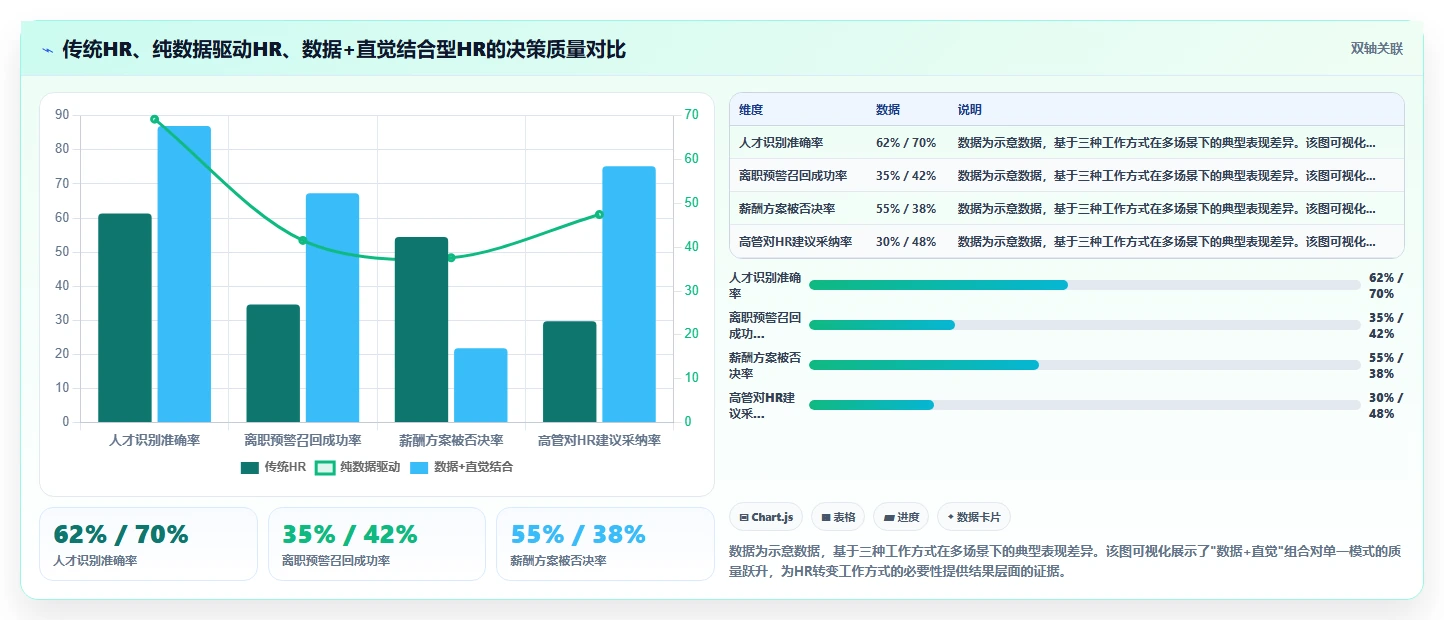Click the 维度 table column header
The width and height of the screenshot is (1444, 620).
[x=751, y=110]
